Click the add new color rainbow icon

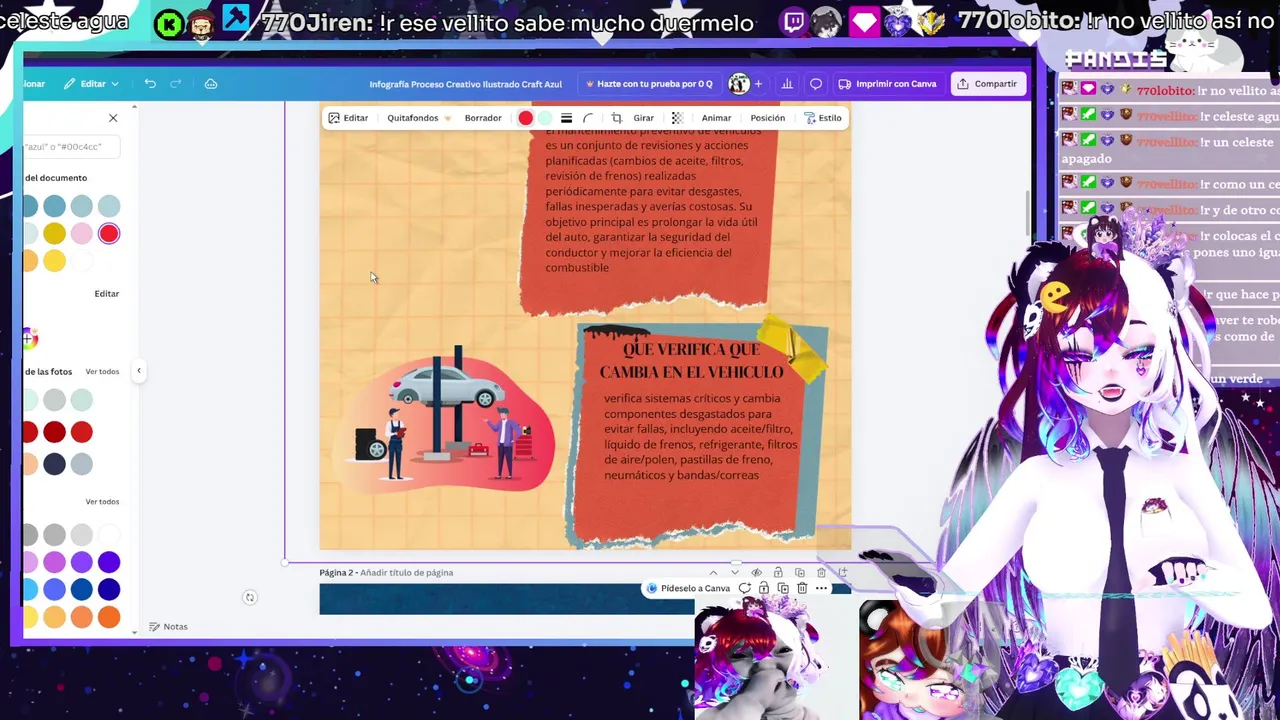point(29,339)
